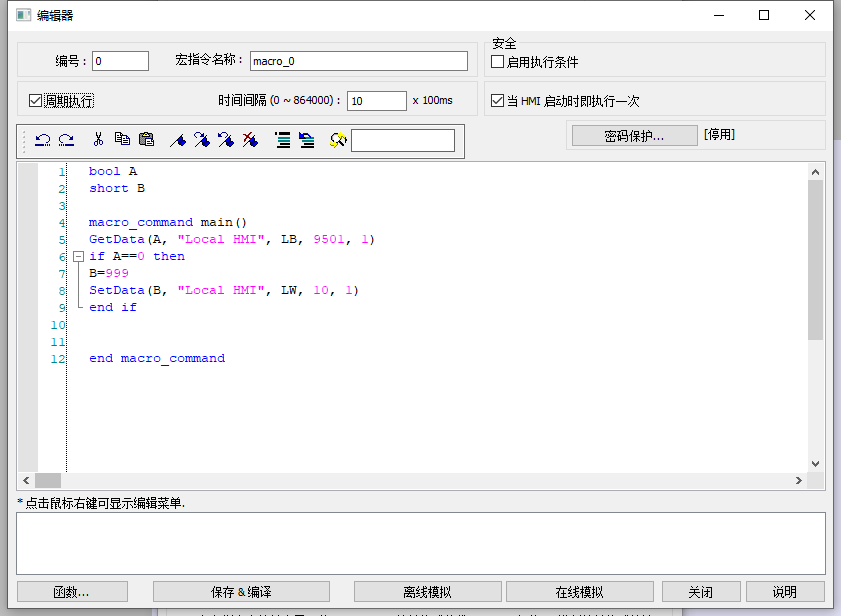The image size is (841, 616).
Task: Open the 函数... function list
Action: 72,592
